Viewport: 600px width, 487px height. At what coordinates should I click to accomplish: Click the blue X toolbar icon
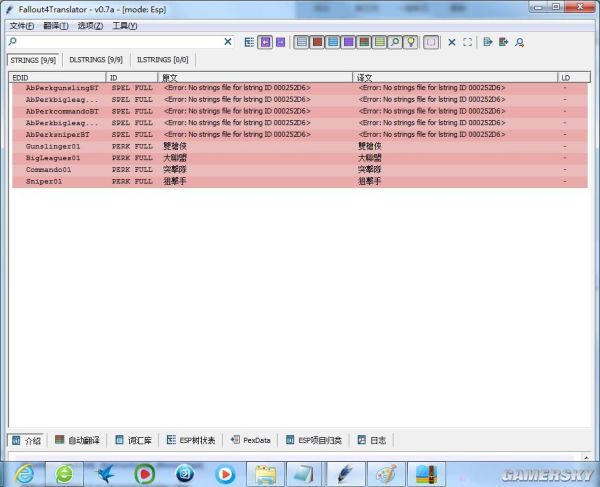(x=452, y=42)
